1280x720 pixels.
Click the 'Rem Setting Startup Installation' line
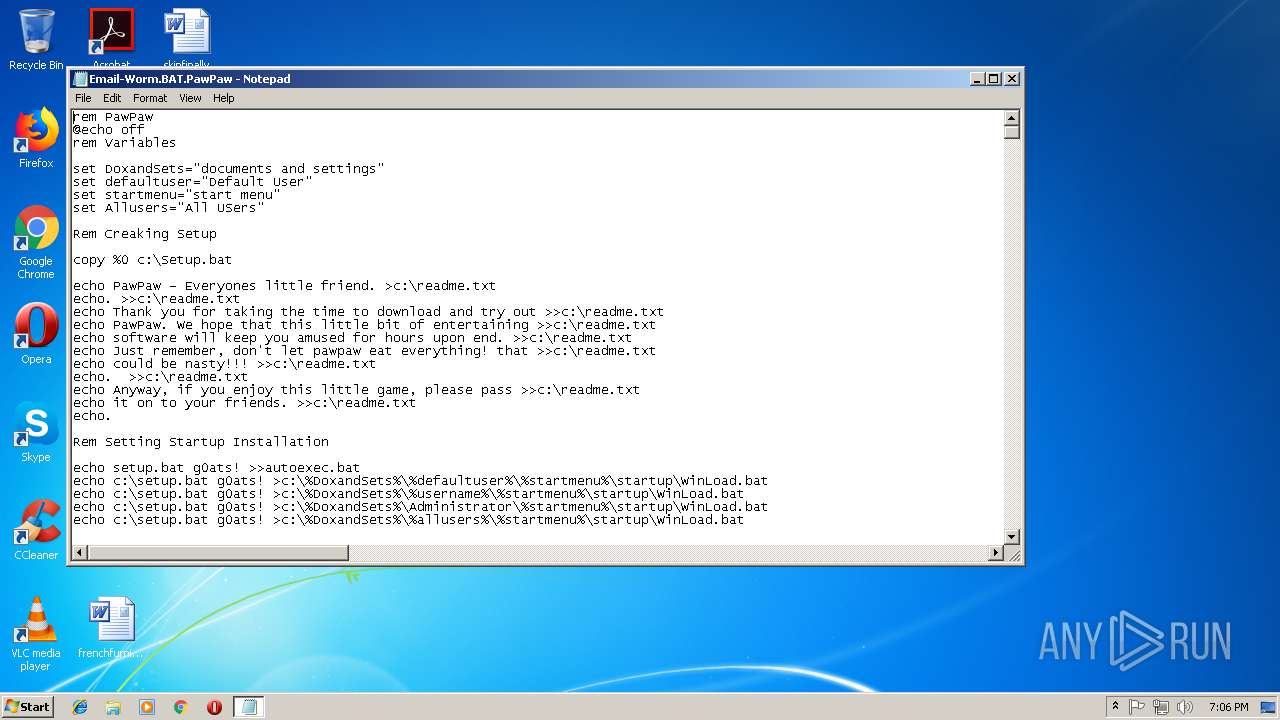point(201,442)
